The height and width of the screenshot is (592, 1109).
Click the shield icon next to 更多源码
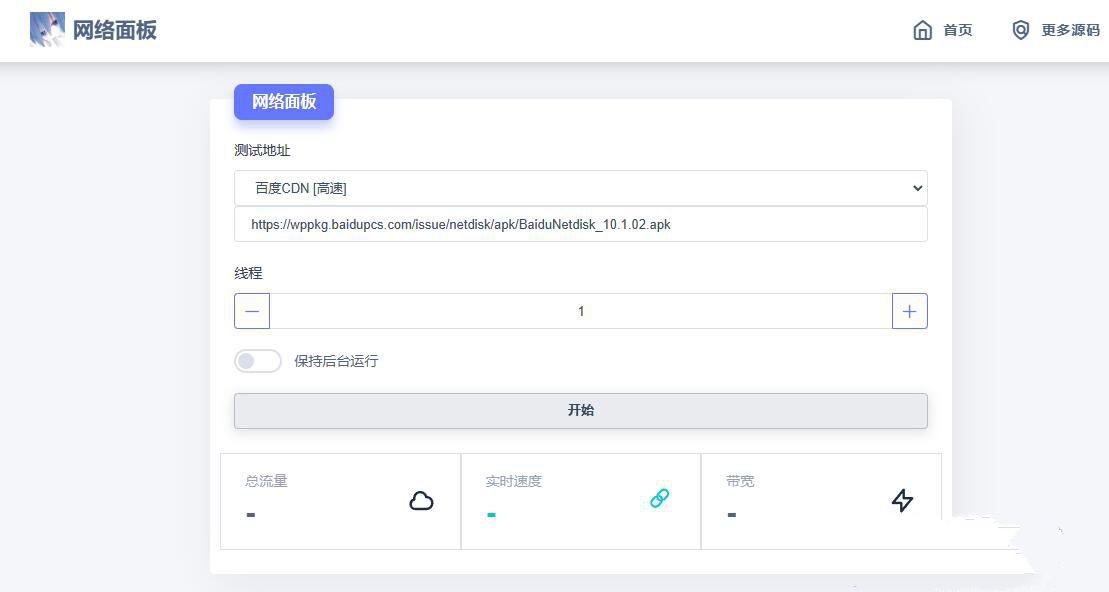coord(1021,30)
